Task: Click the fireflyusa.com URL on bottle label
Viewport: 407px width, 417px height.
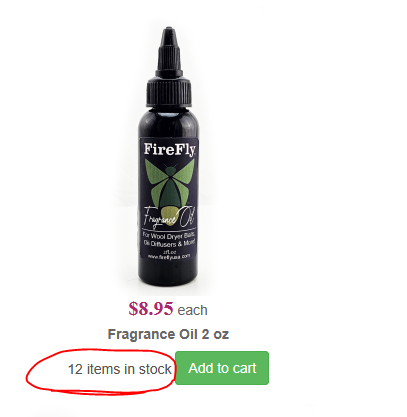Action: pyautogui.click(x=169, y=256)
